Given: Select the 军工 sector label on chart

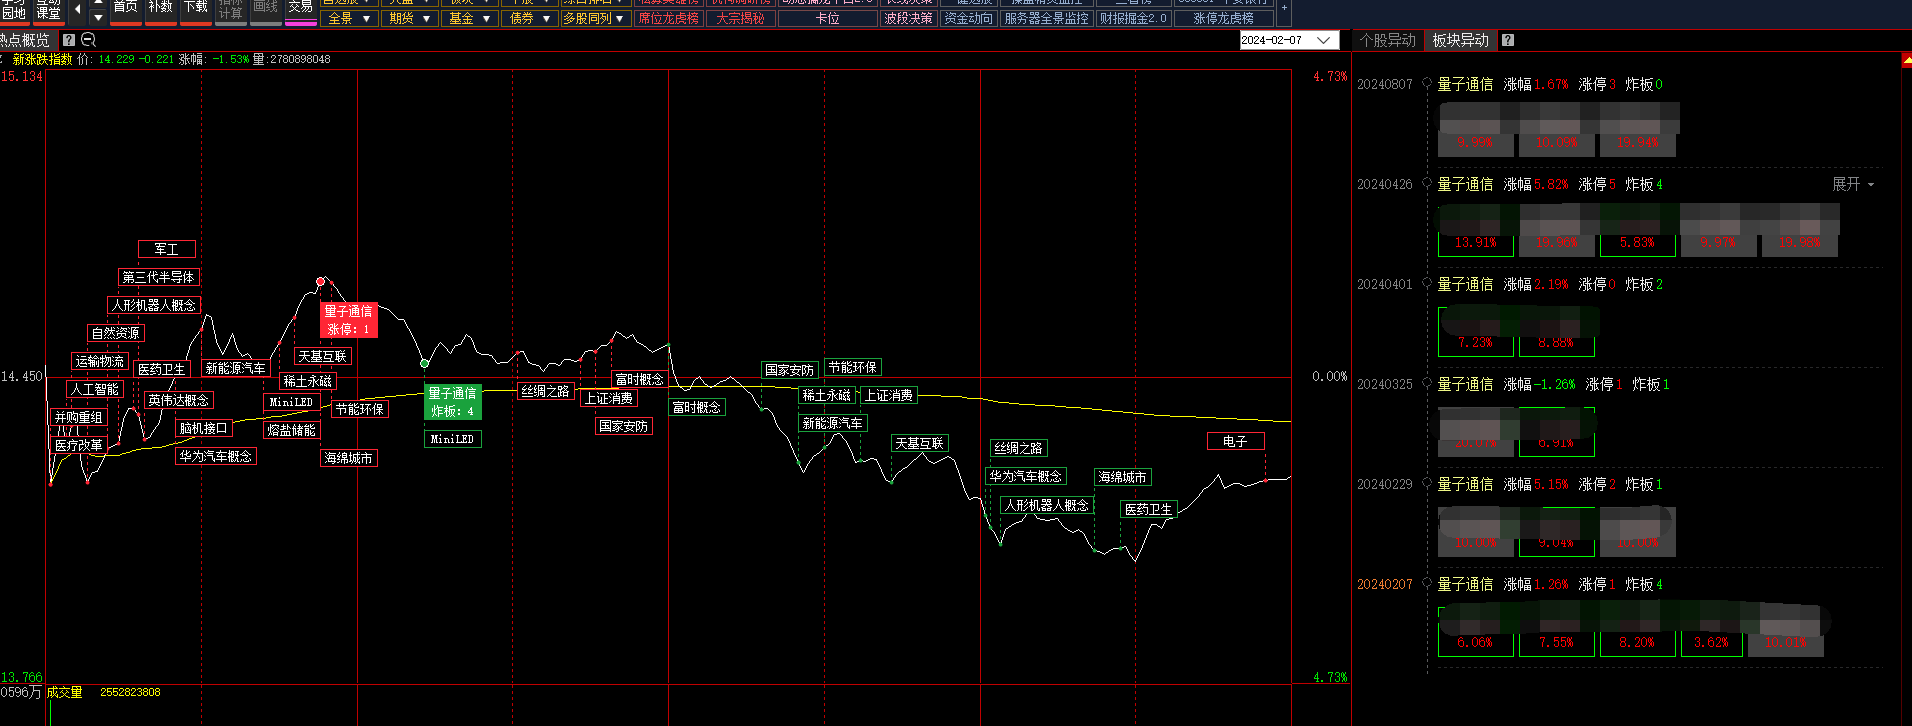Looking at the screenshot, I should (166, 249).
